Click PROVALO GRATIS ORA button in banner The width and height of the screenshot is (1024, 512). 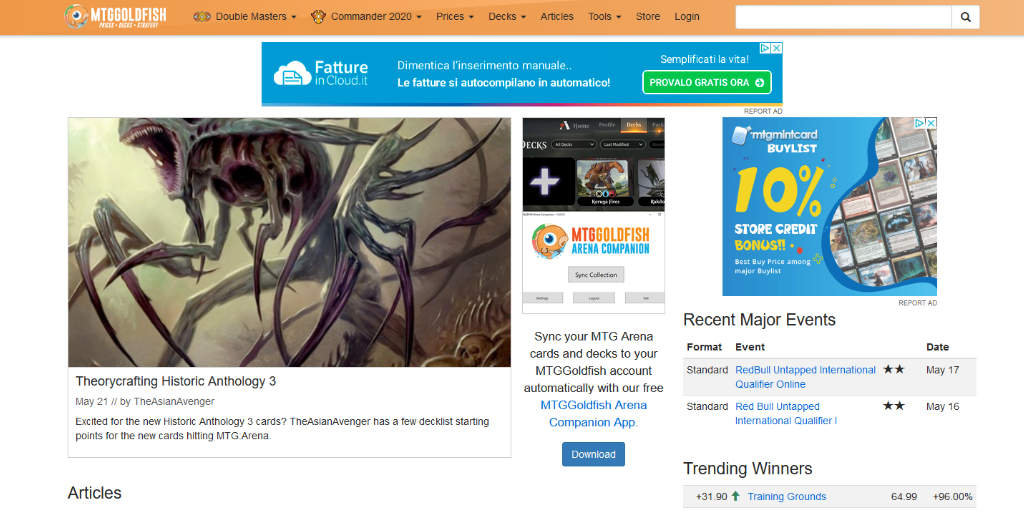coord(707,82)
